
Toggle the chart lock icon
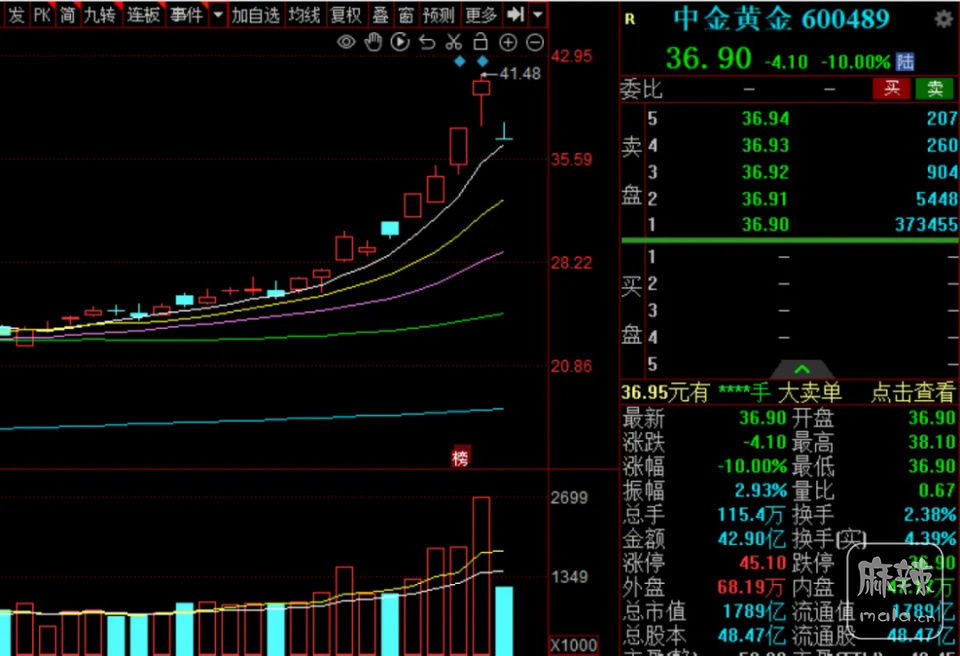480,42
